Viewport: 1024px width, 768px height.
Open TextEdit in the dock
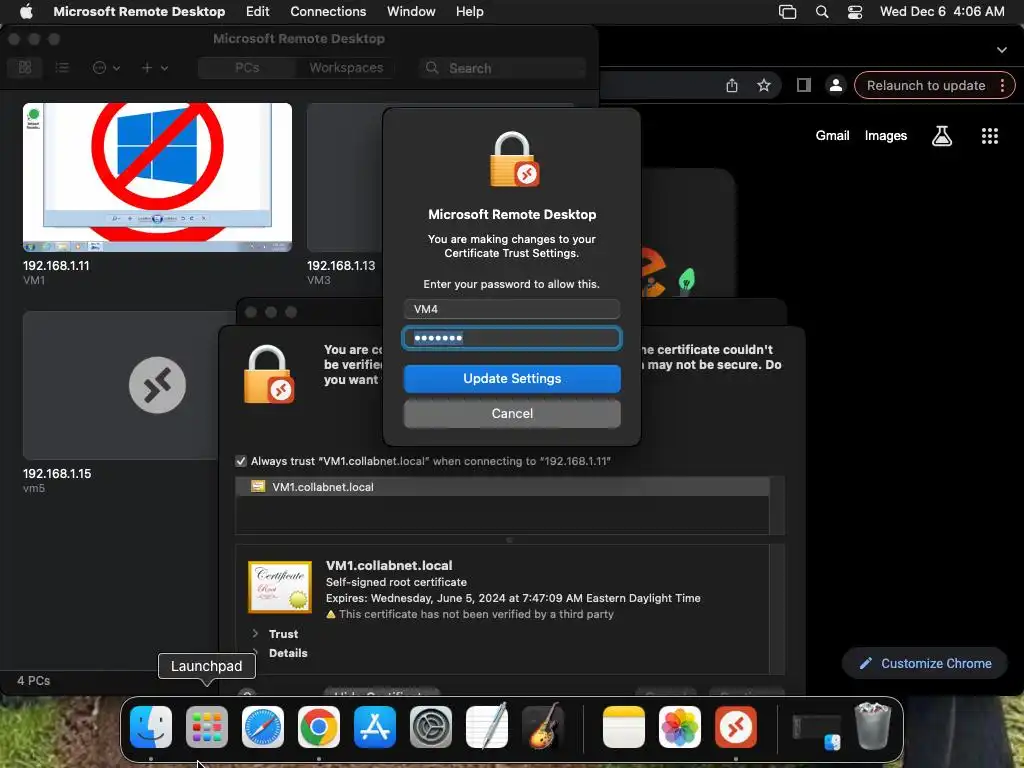pos(487,726)
